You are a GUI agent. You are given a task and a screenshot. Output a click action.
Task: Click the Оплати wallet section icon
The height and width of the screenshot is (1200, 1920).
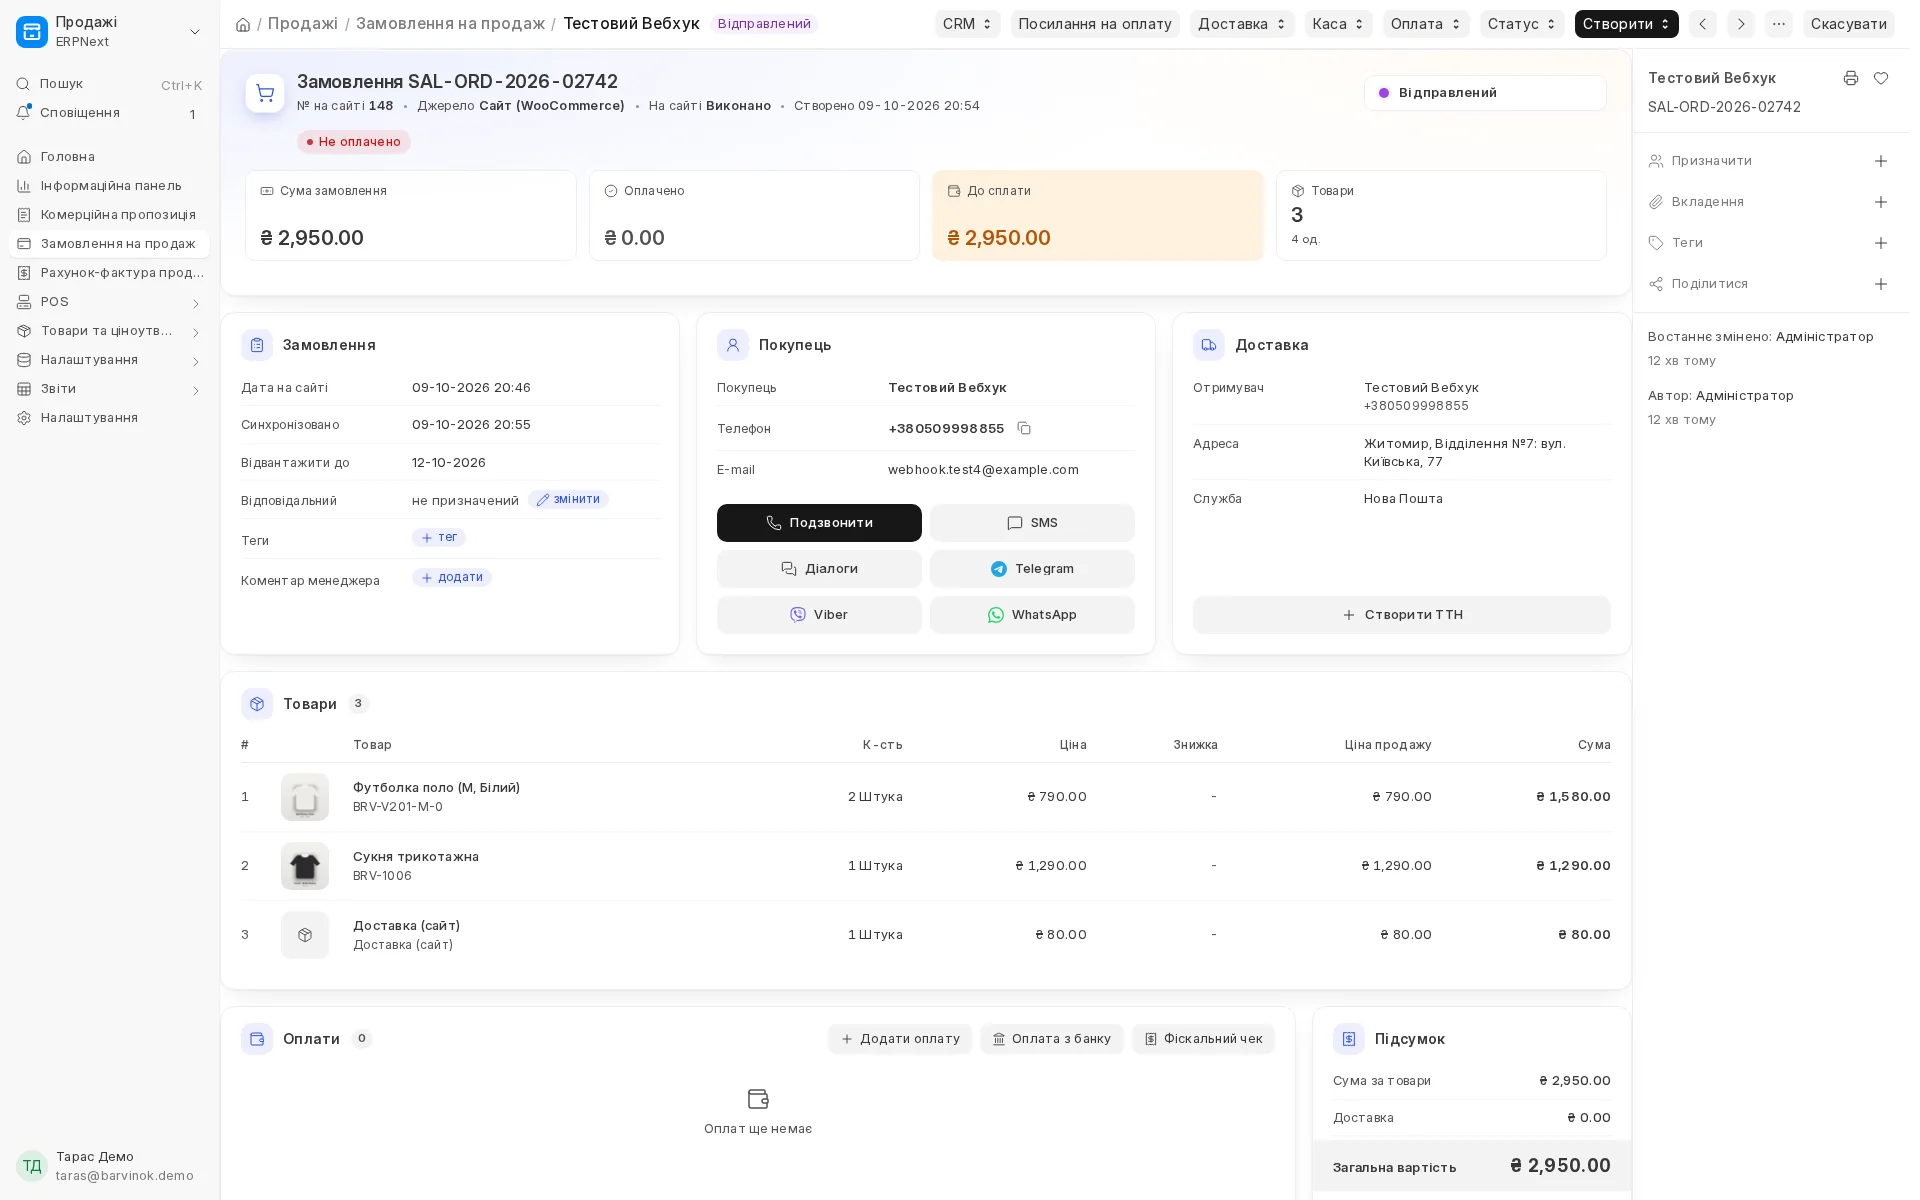[x=257, y=1039]
